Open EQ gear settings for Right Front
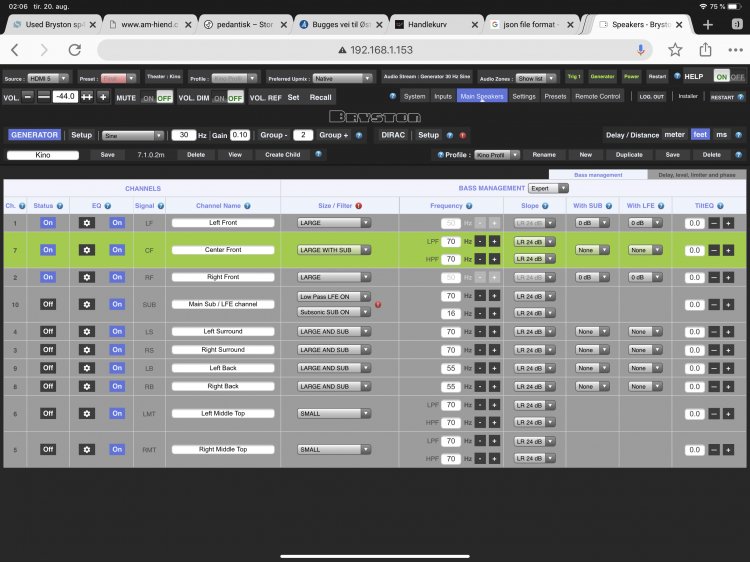The image size is (750, 562). pyautogui.click(x=87, y=277)
